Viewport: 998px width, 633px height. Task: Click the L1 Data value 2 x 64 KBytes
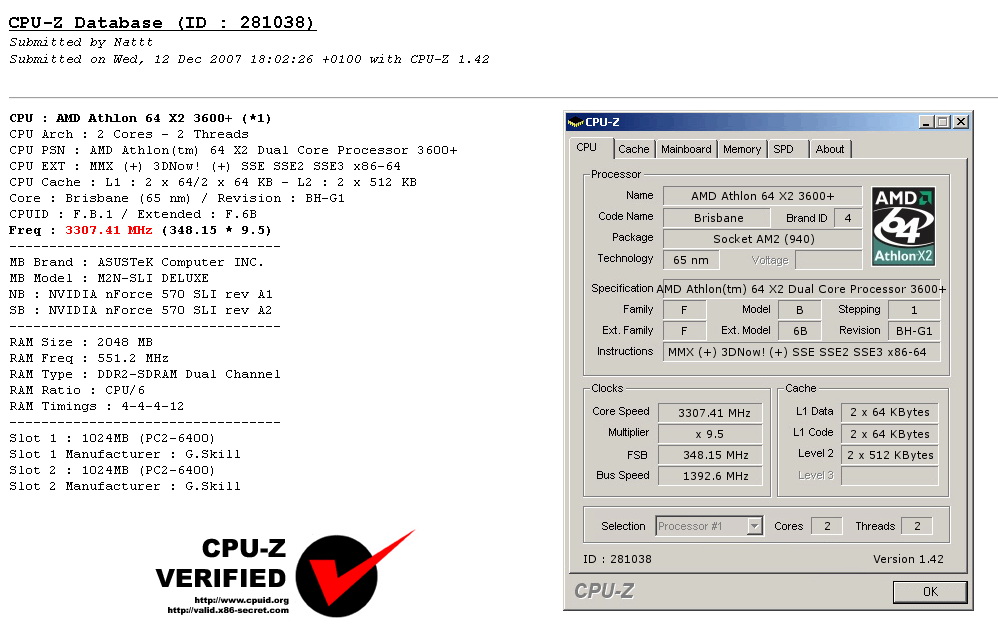[x=890, y=412]
